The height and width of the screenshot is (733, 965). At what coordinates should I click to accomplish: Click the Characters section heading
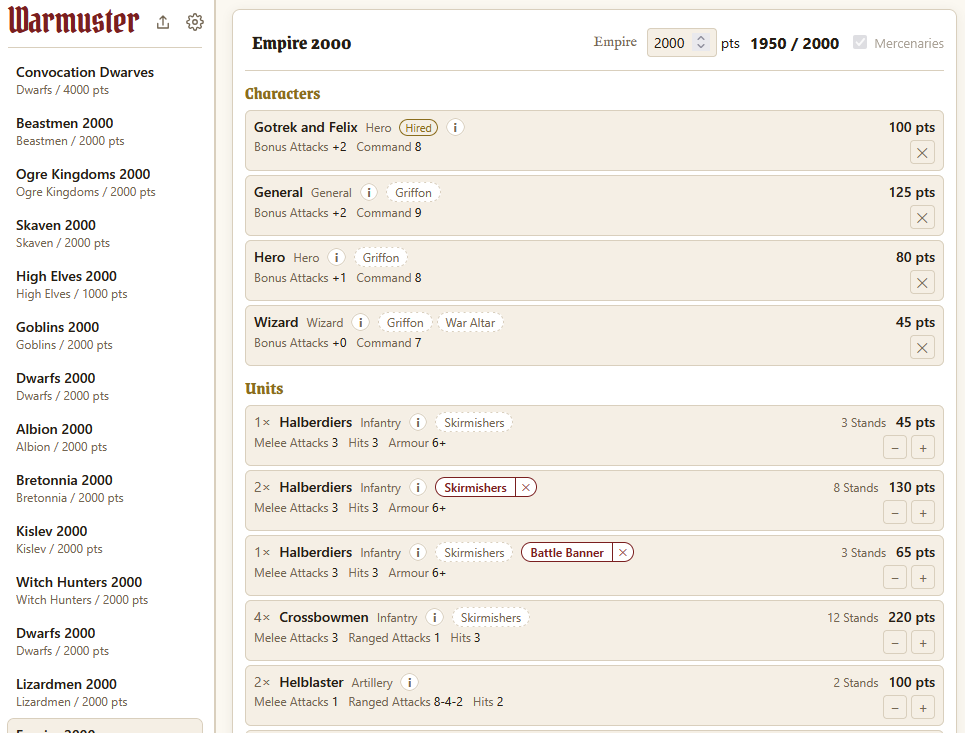pyautogui.click(x=282, y=94)
